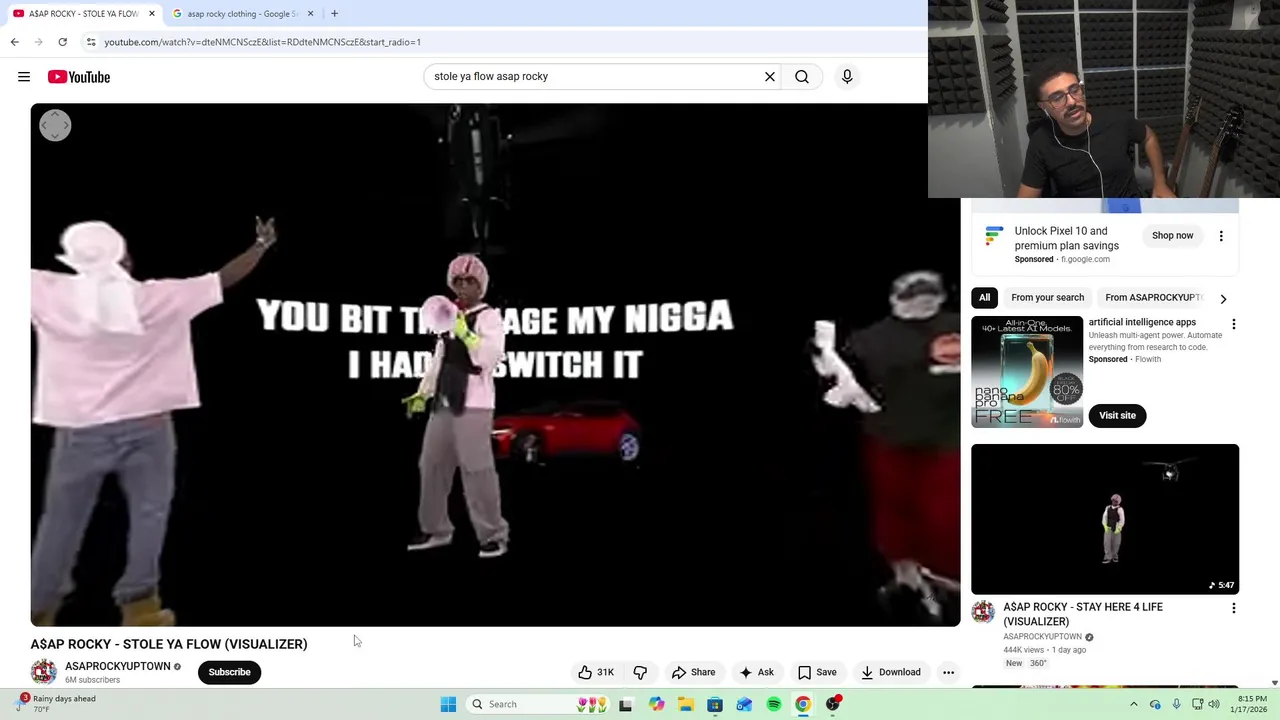Clear the search query with X
Image resolution: width=1280 pixels, height=720 pixels.
click(770, 76)
